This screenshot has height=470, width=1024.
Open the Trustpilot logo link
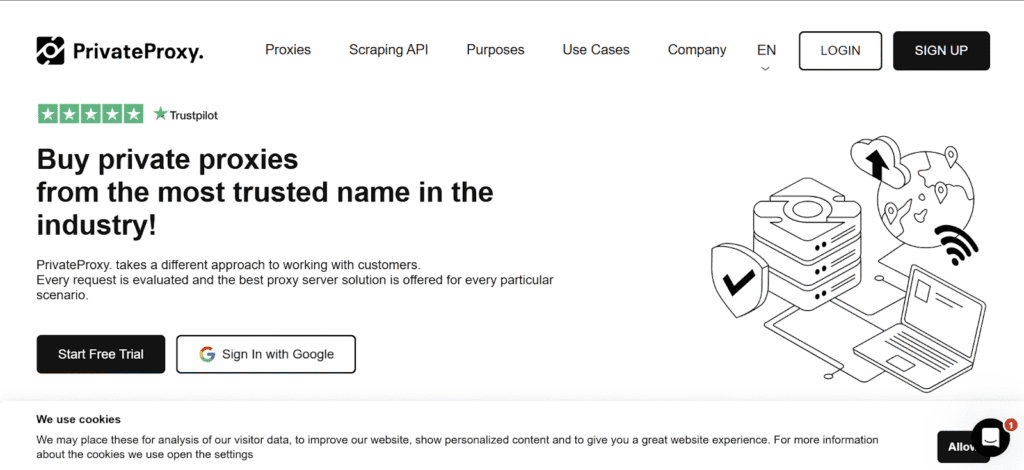point(186,115)
